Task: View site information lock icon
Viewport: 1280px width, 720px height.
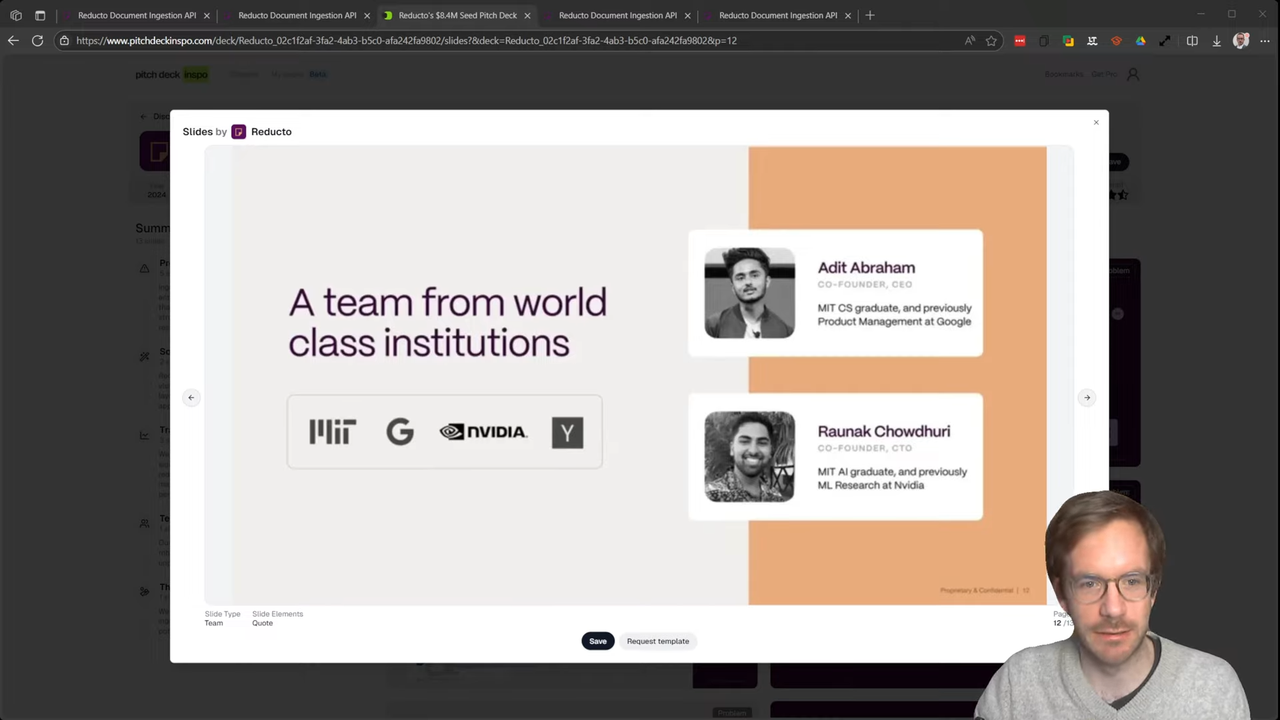Action: click(x=64, y=40)
